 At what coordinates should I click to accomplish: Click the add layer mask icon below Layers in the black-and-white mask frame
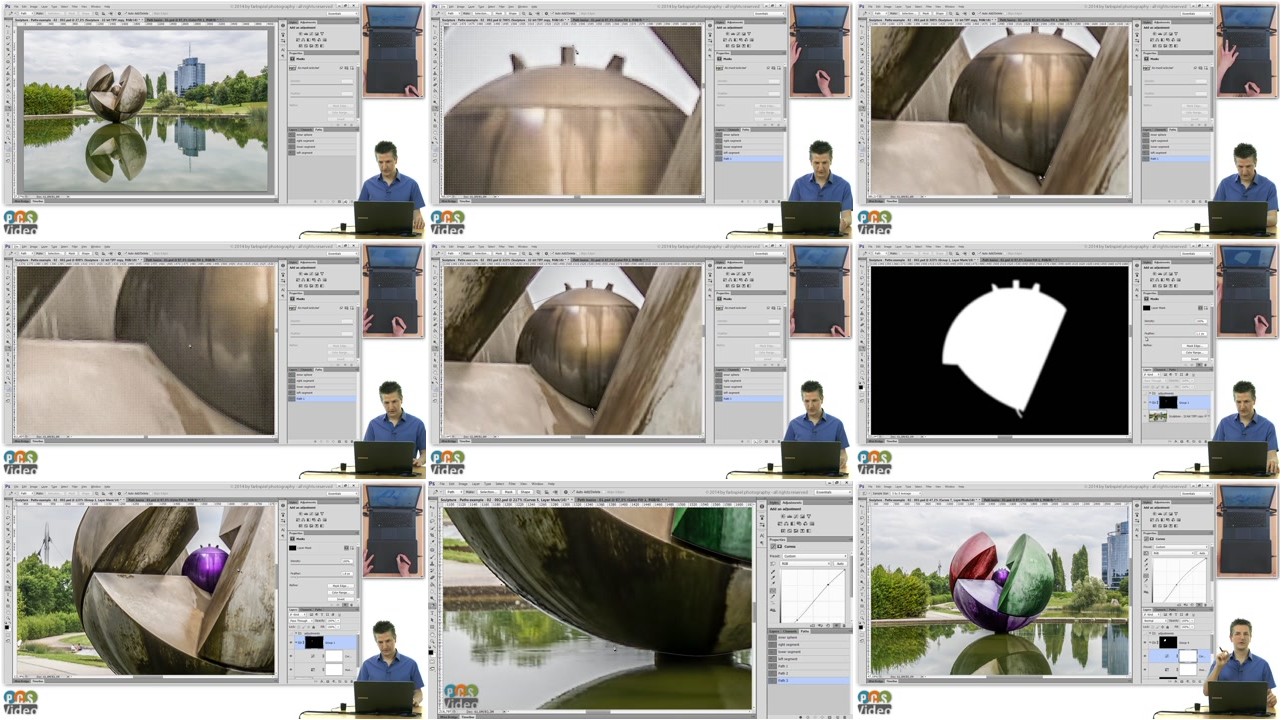pos(1182,441)
